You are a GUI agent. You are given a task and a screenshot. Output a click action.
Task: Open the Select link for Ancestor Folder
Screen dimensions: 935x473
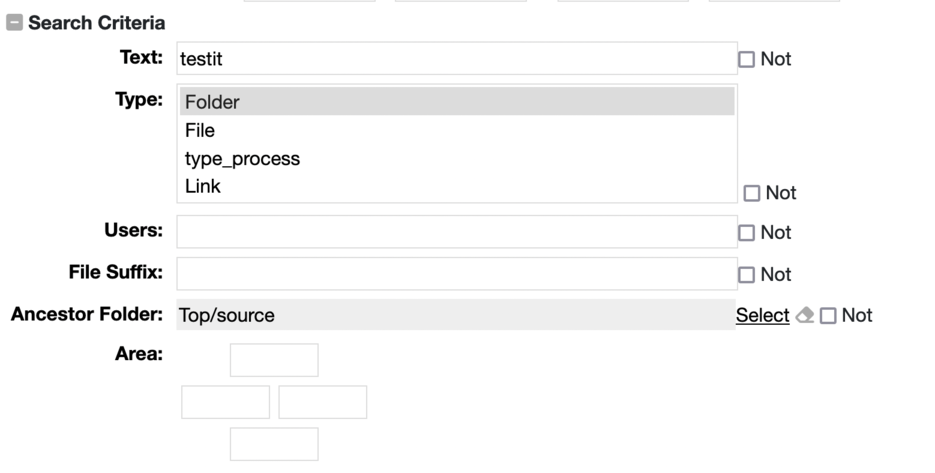pos(762,316)
